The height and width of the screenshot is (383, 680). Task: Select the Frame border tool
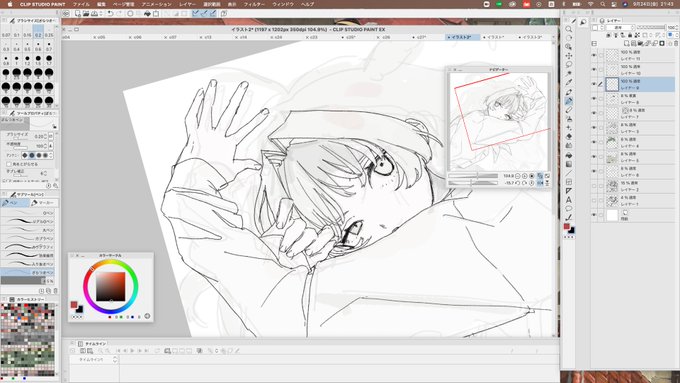coord(569,182)
